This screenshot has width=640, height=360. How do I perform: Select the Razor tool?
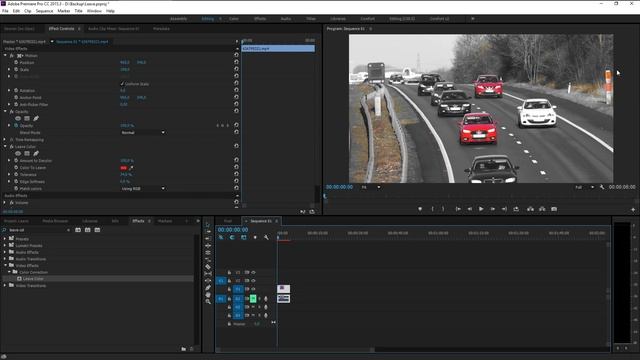pos(208,267)
